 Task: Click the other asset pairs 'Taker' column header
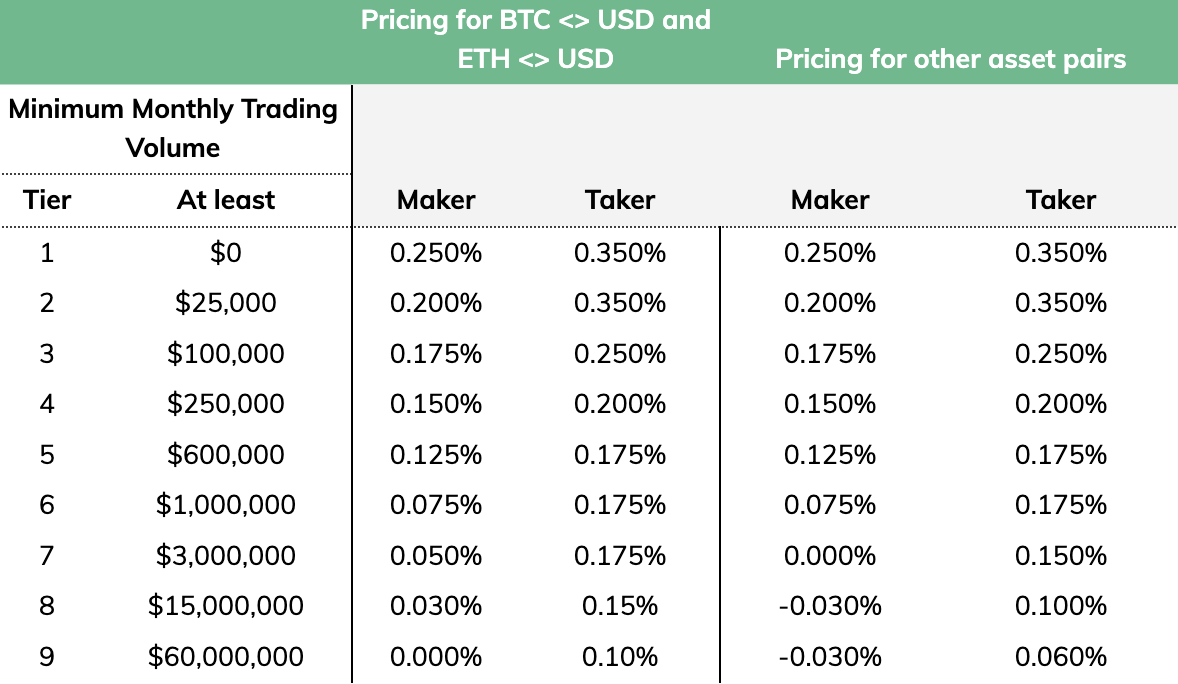tap(1061, 200)
